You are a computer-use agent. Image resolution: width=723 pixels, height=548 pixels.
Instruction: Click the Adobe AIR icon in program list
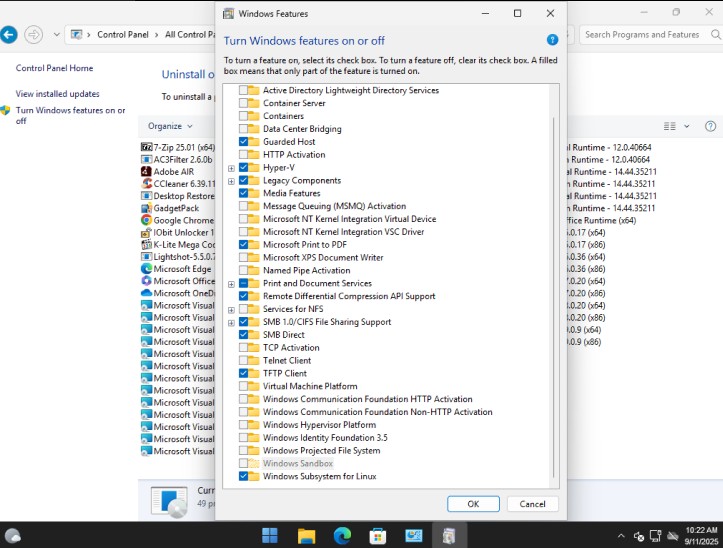coord(146,172)
